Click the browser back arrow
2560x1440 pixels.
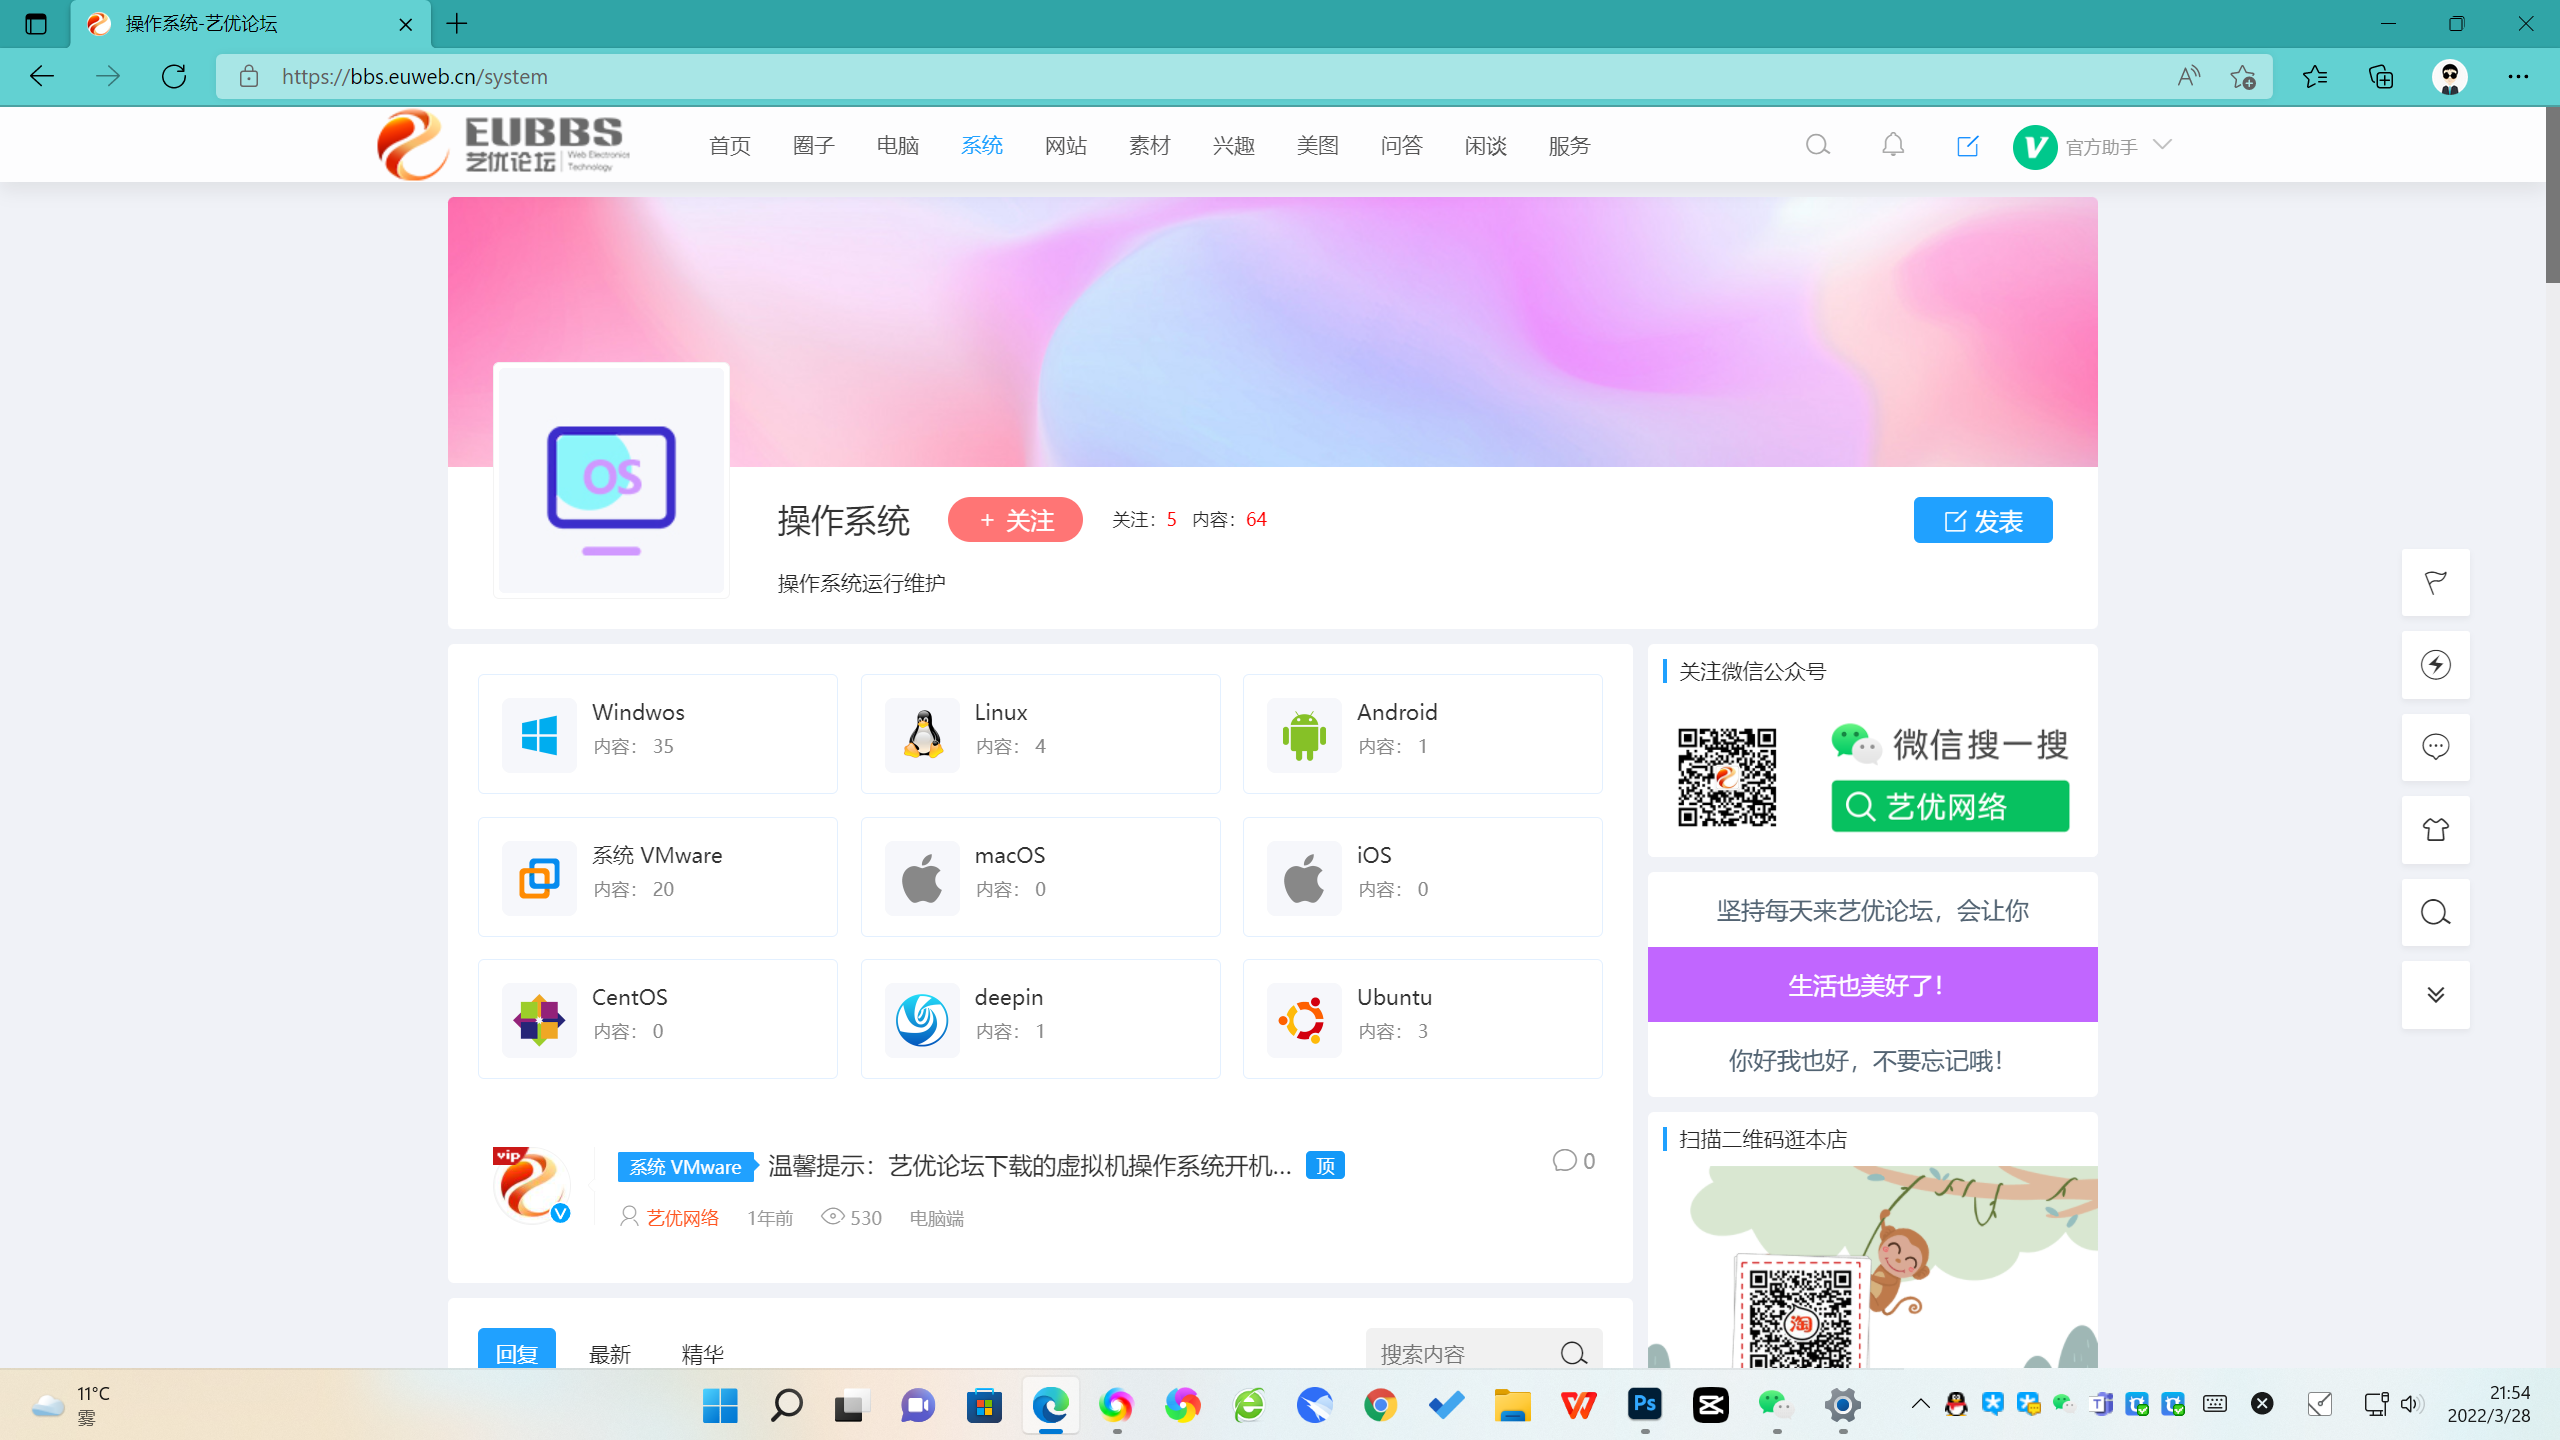coord(41,77)
